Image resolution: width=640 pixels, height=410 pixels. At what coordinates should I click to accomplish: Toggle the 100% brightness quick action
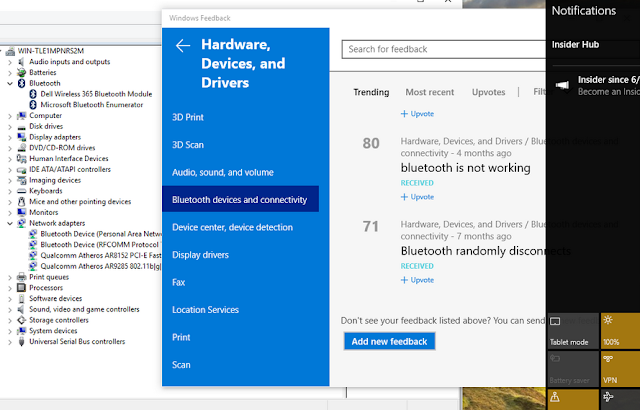click(620, 331)
